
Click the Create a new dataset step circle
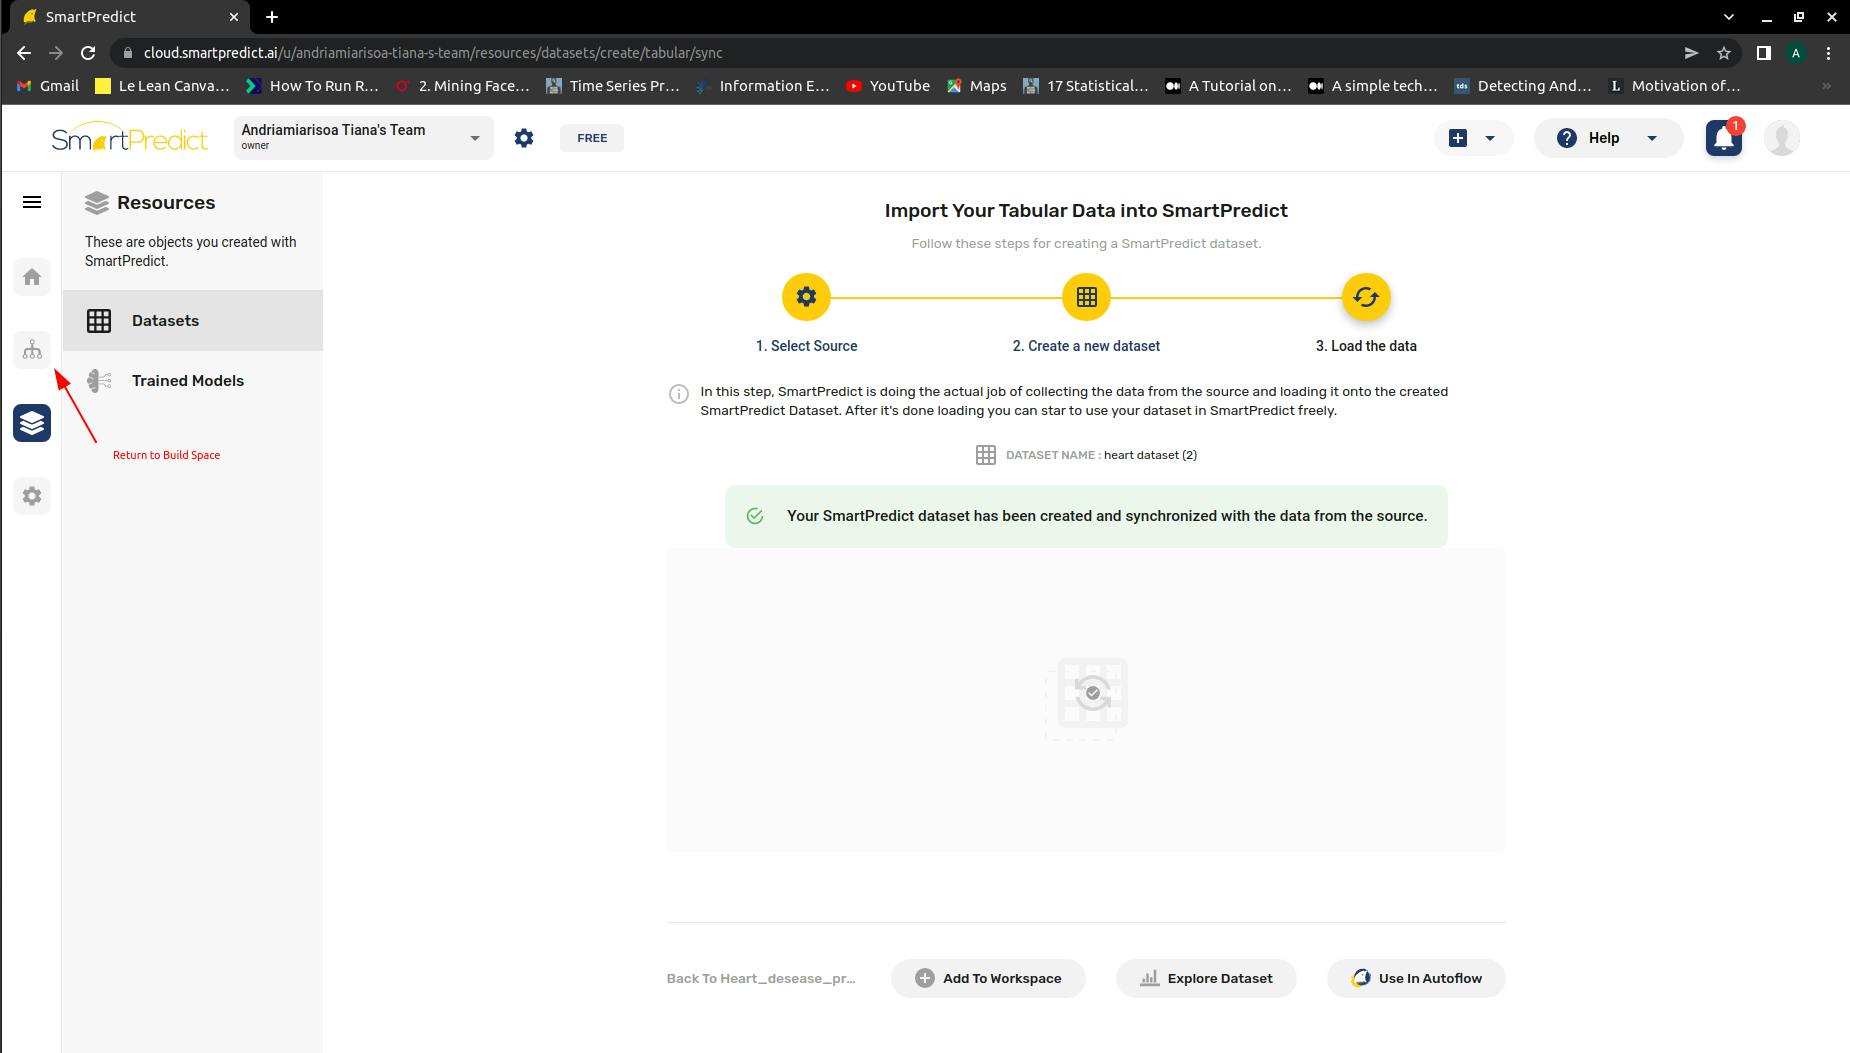(x=1086, y=297)
